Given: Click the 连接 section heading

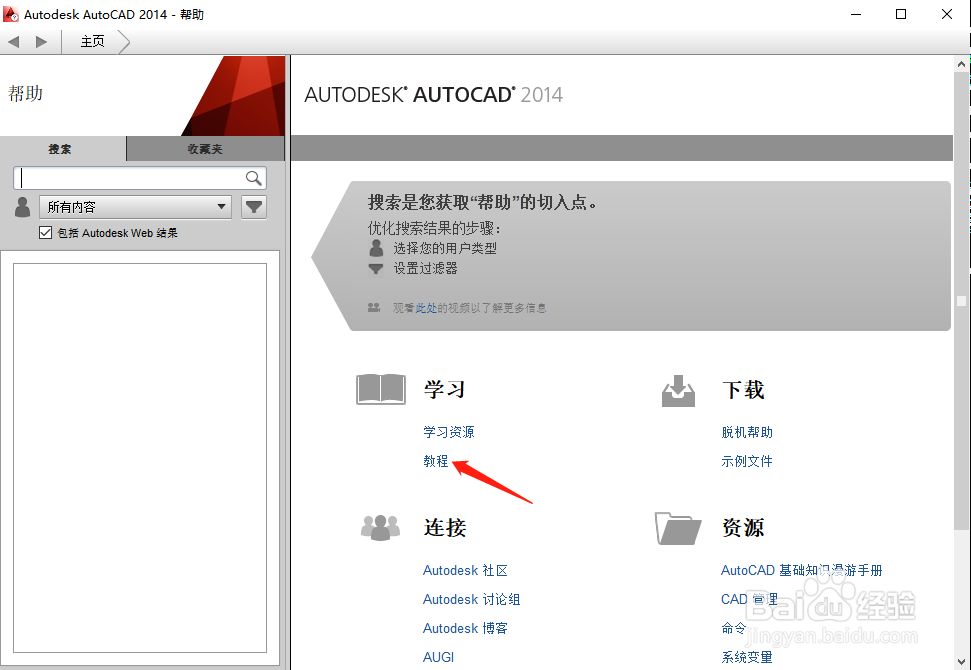Looking at the screenshot, I should click(445, 528).
